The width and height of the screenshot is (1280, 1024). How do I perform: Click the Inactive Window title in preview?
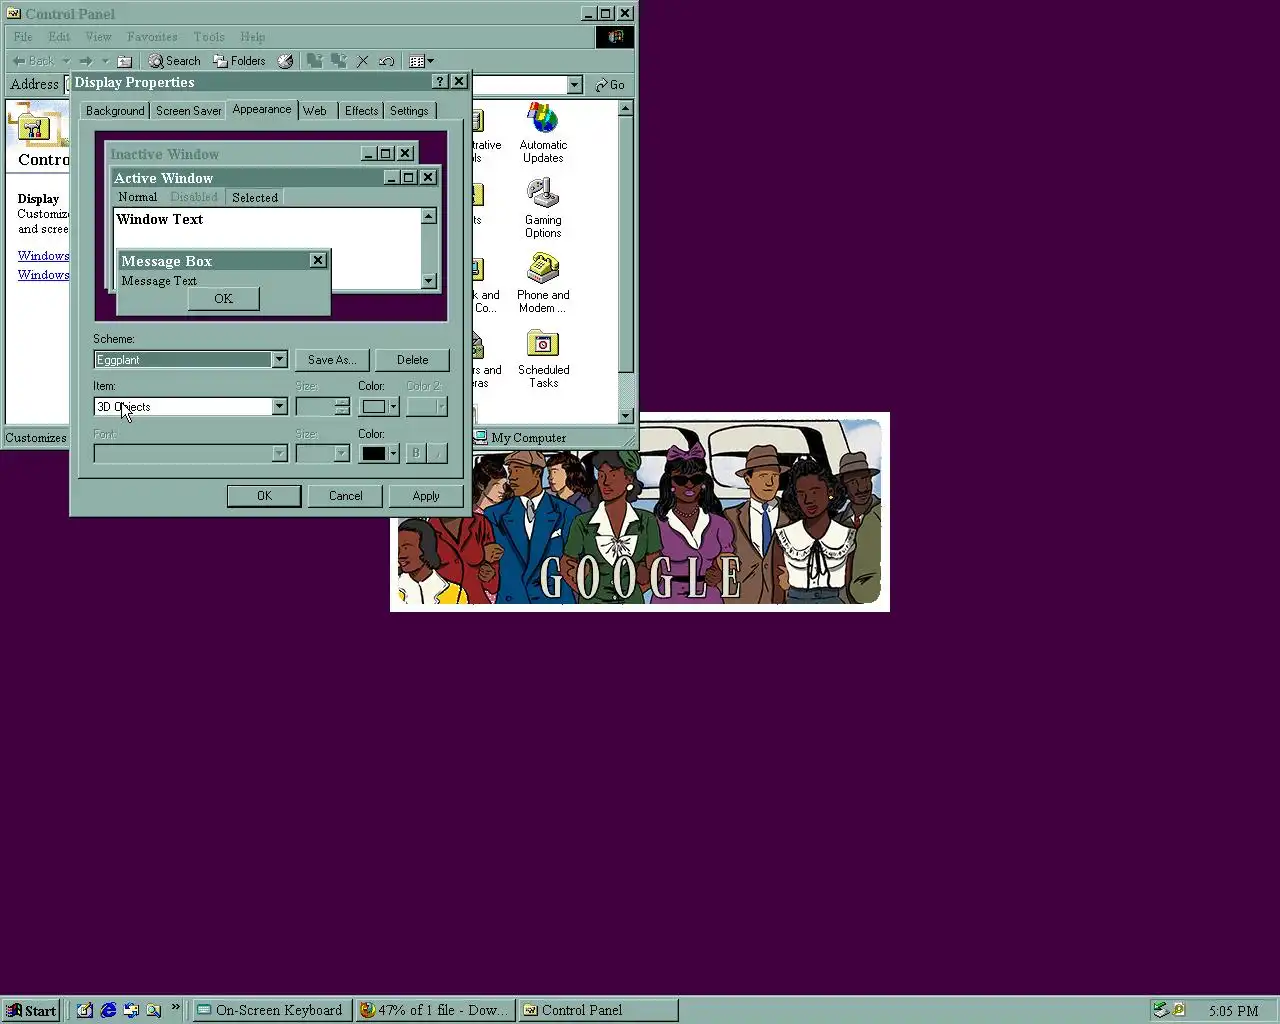point(164,154)
